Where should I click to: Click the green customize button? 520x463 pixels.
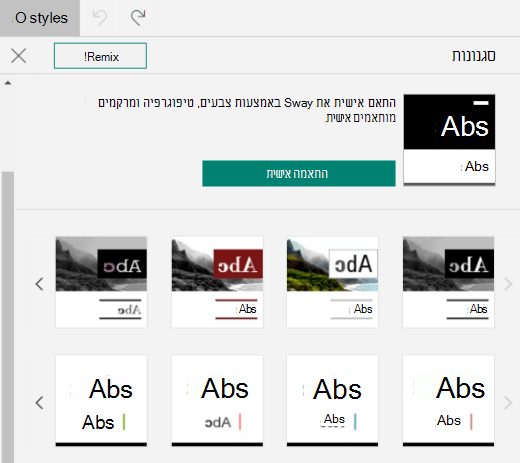pyautogui.click(x=299, y=174)
